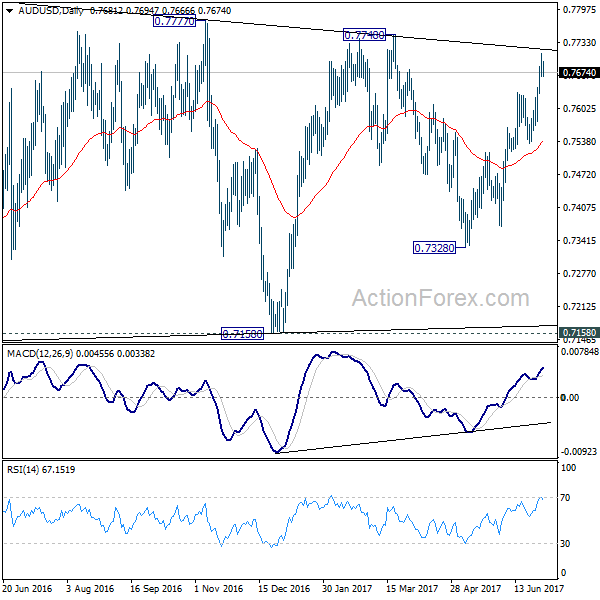The image size is (600, 600).
Task: Select the 0.77480 price label
Action: coord(364,35)
